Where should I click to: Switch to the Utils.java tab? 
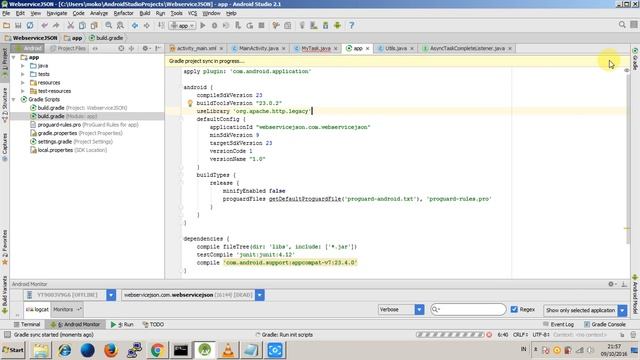point(396,48)
